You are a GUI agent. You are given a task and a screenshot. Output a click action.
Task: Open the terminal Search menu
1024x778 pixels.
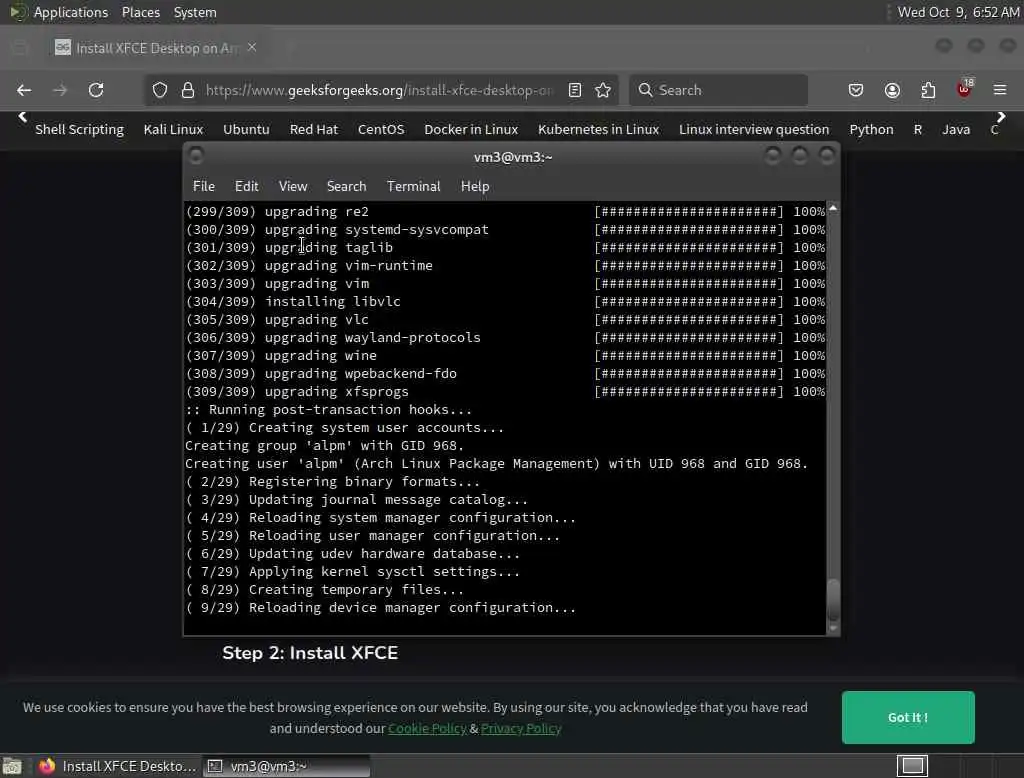pyautogui.click(x=346, y=186)
